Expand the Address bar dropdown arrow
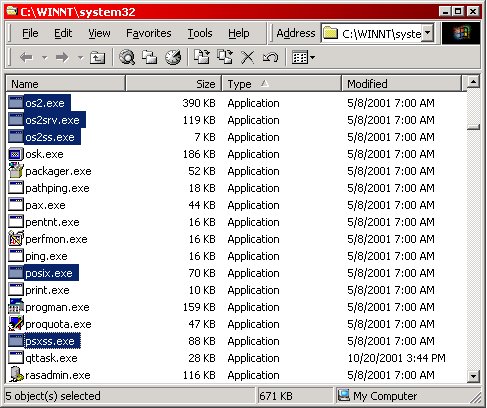This screenshot has width=487, height=408. point(427,33)
